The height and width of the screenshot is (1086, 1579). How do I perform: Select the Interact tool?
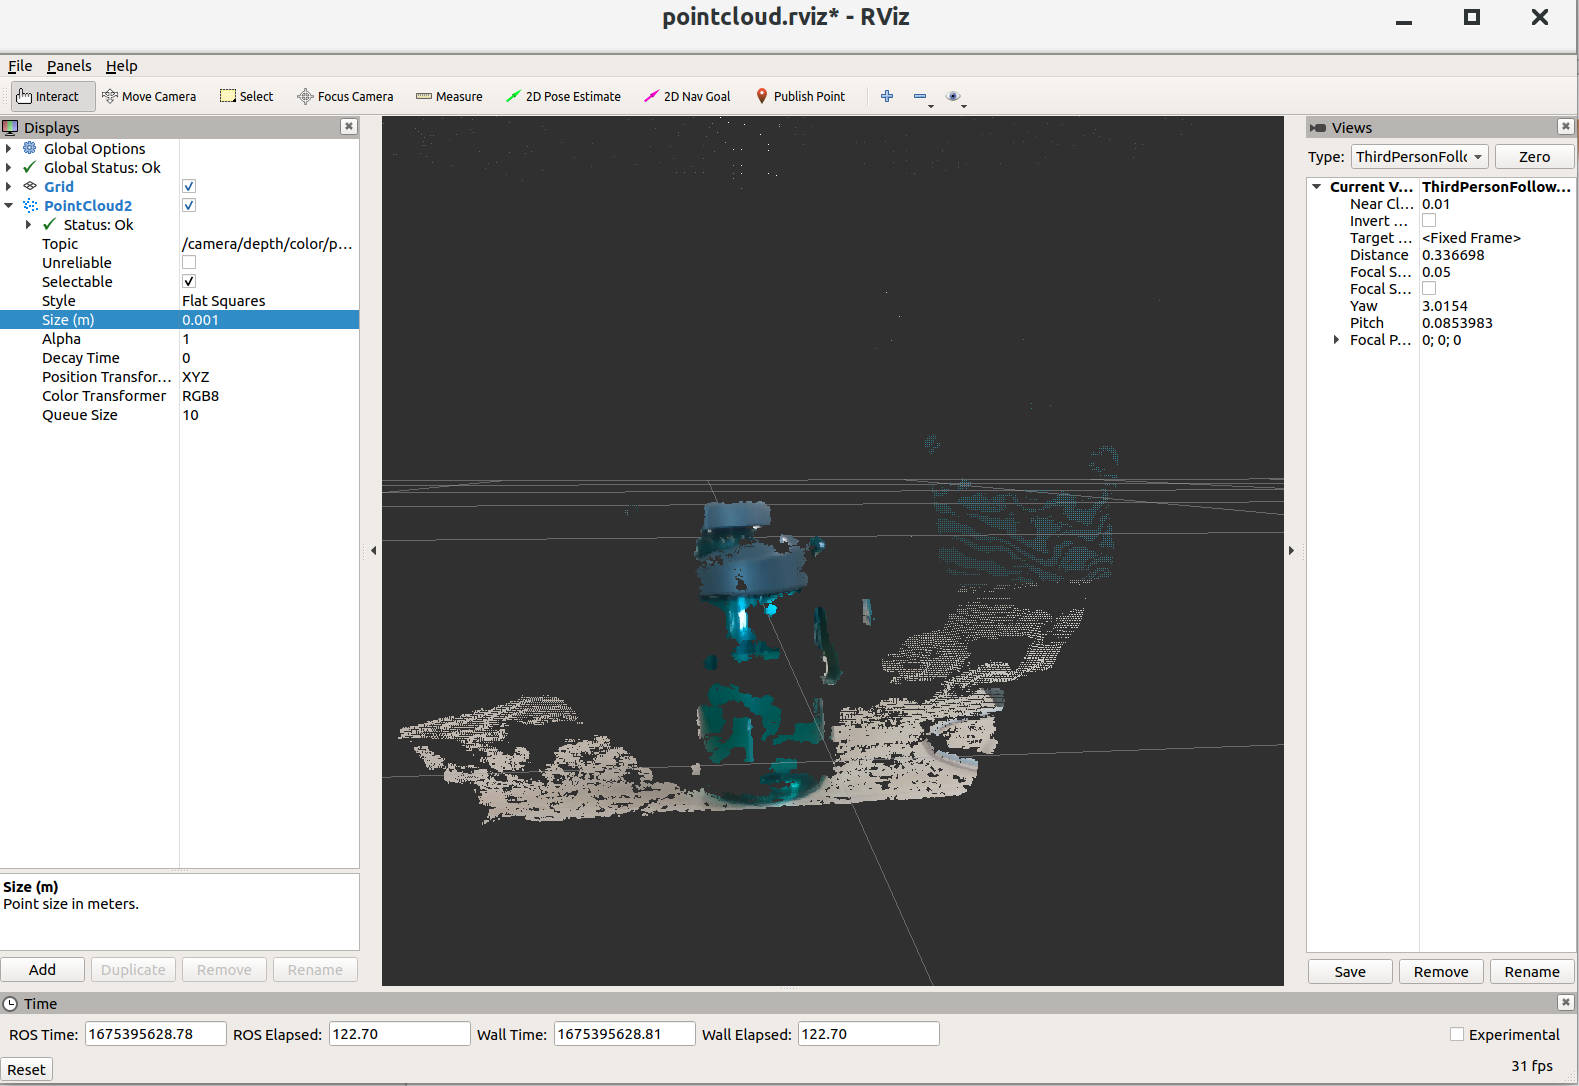click(x=48, y=97)
